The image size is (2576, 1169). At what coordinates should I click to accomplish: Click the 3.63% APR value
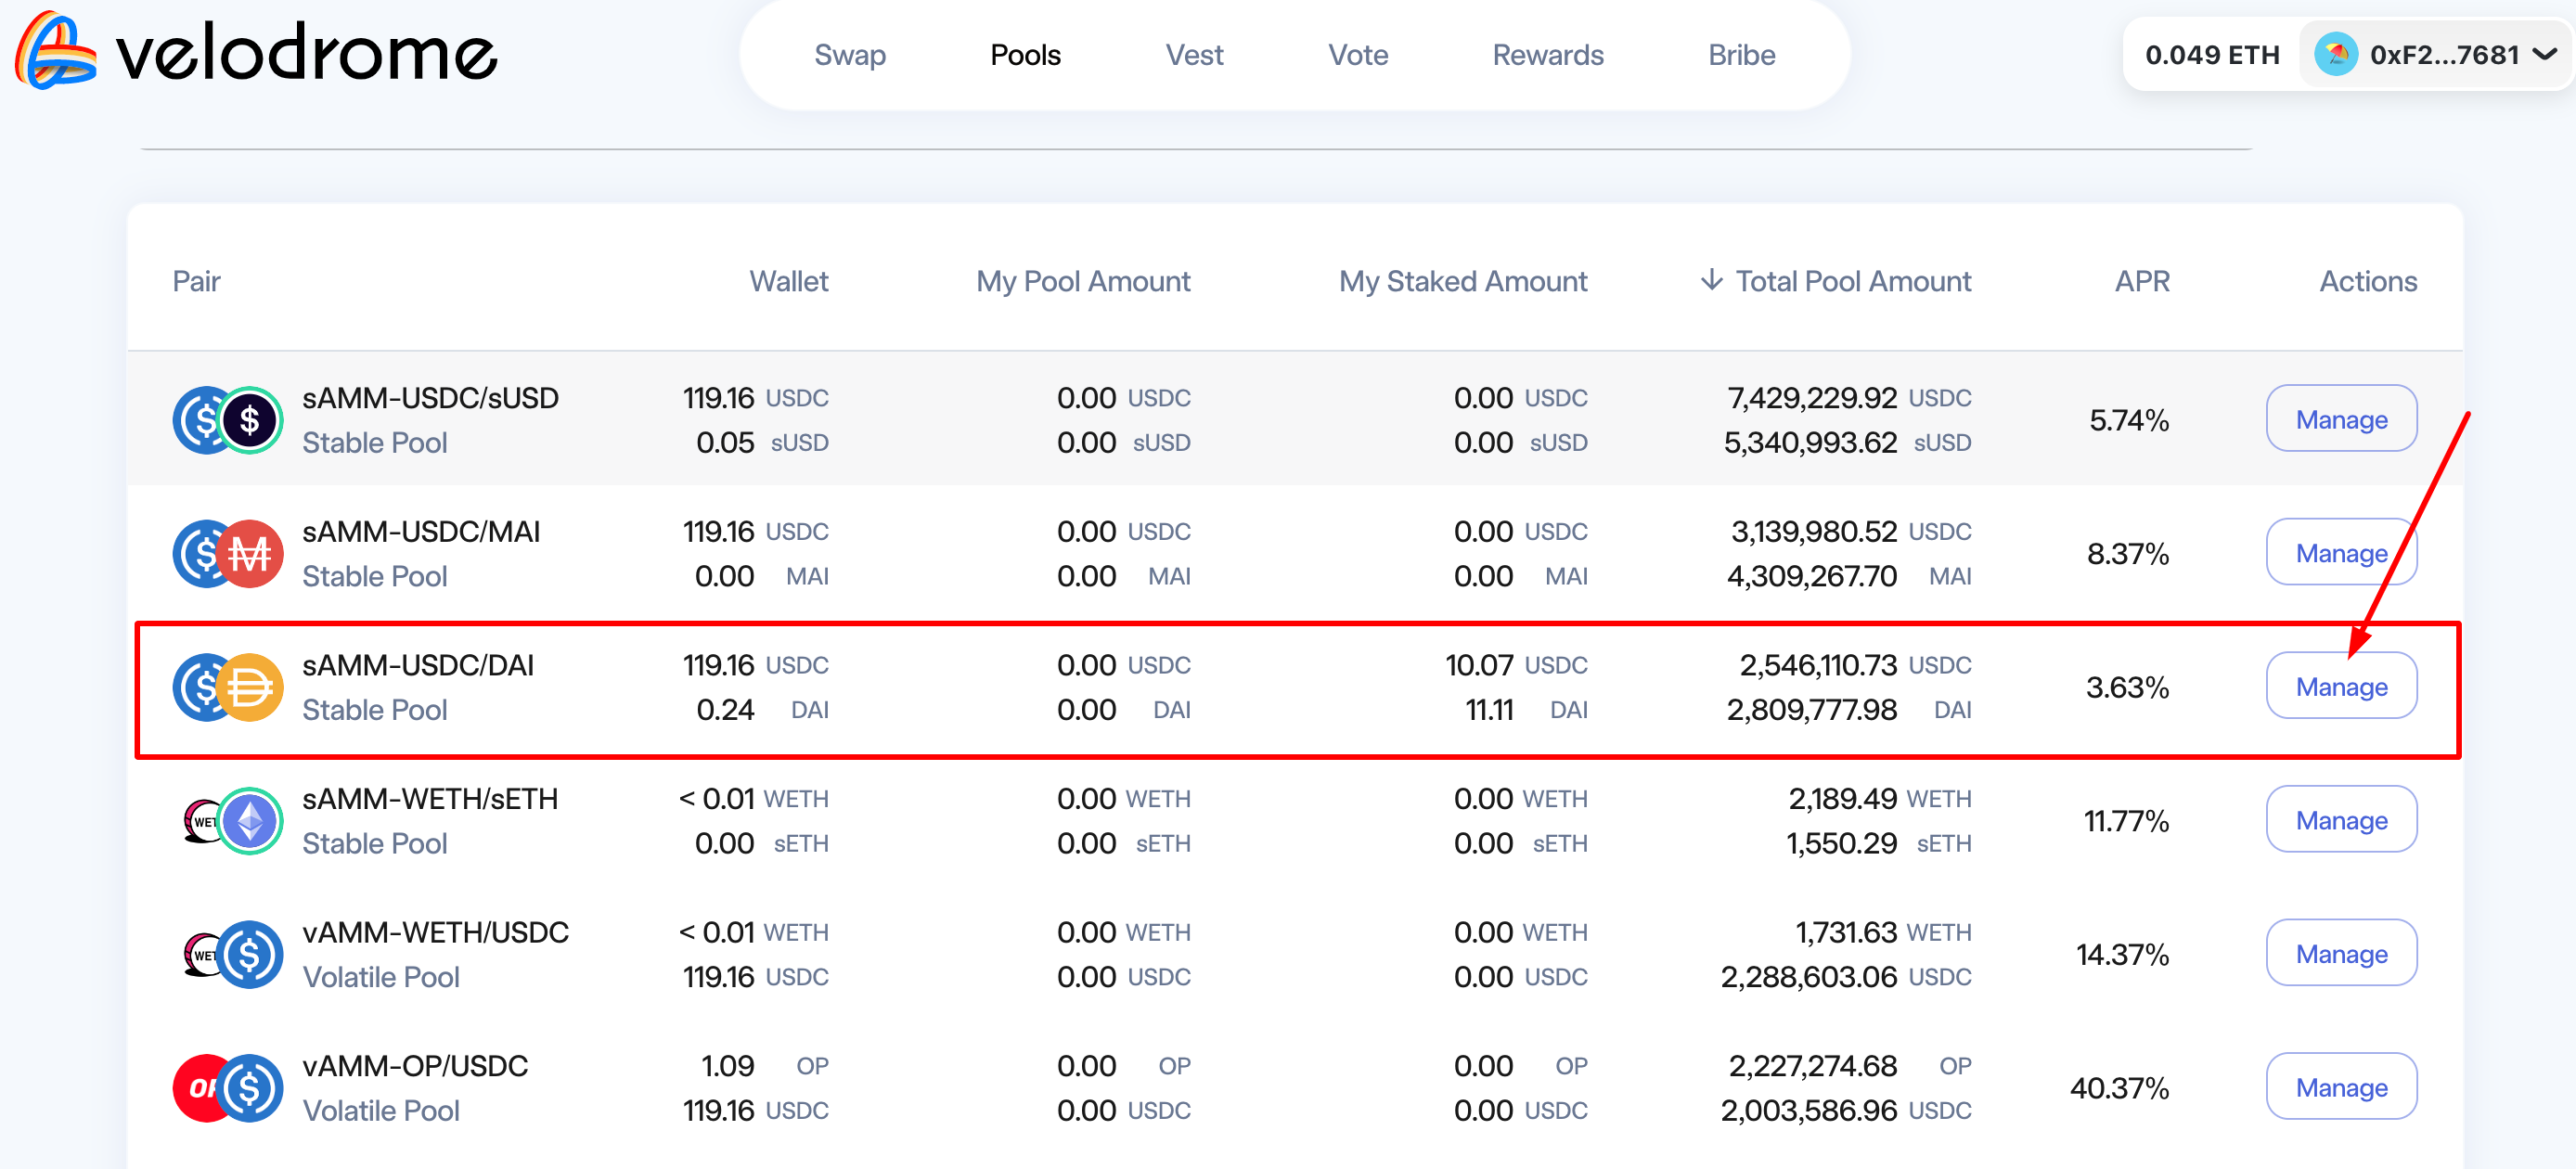(x=2127, y=688)
